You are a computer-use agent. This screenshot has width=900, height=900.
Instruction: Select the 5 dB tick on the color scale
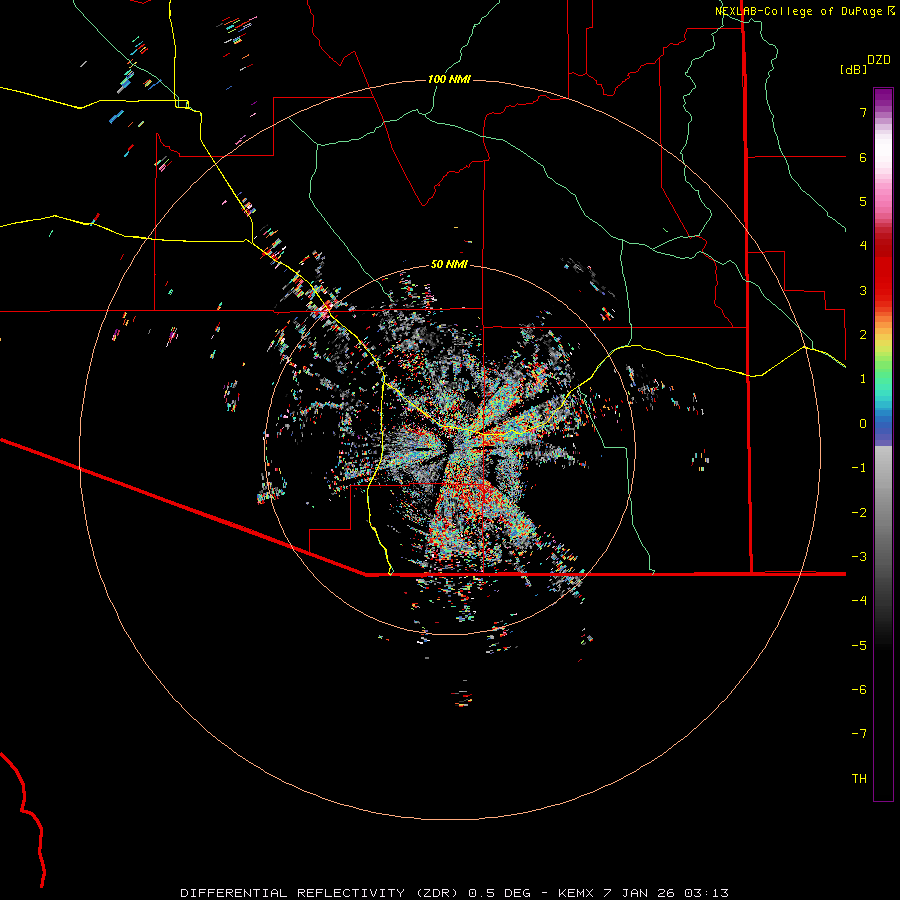point(863,201)
